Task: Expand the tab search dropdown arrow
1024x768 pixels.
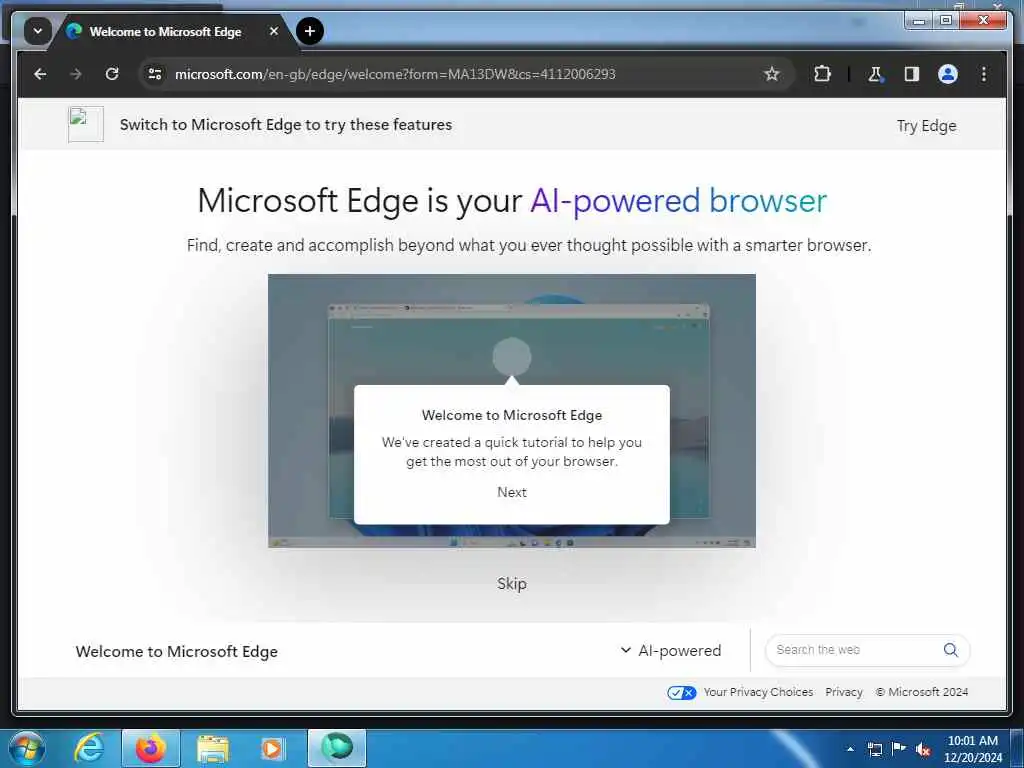Action: (37, 31)
